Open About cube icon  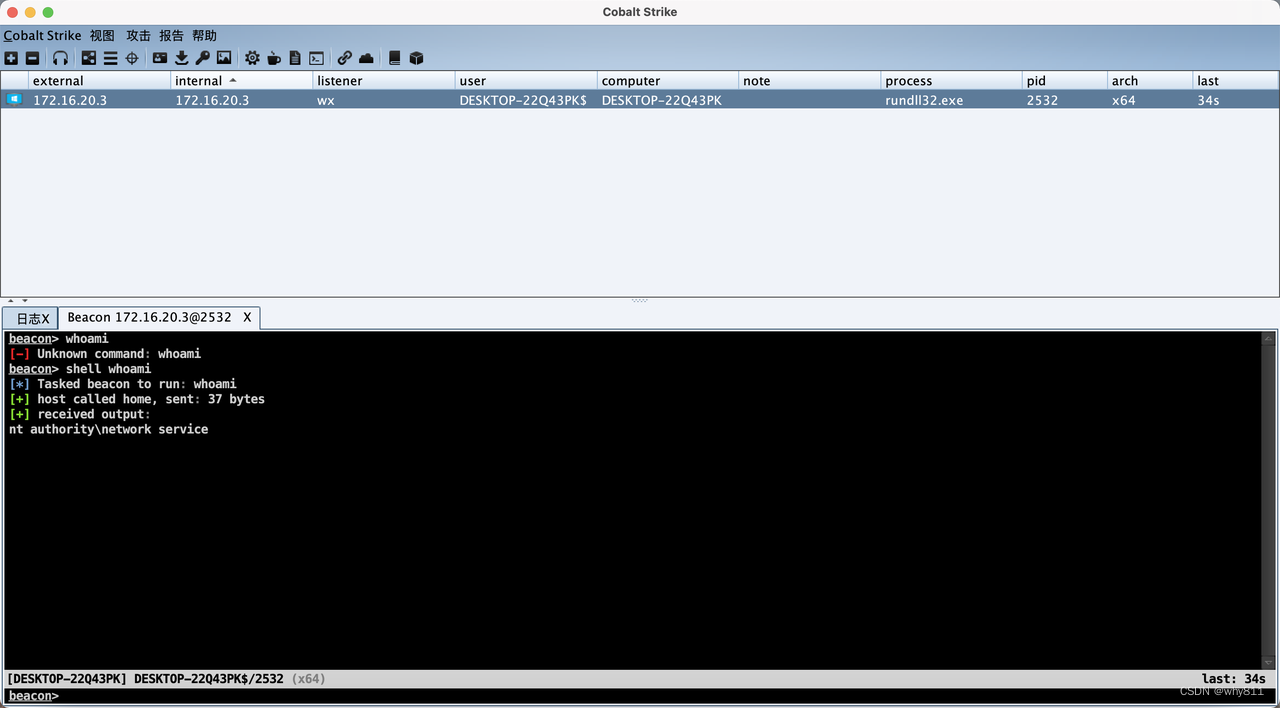coord(417,58)
